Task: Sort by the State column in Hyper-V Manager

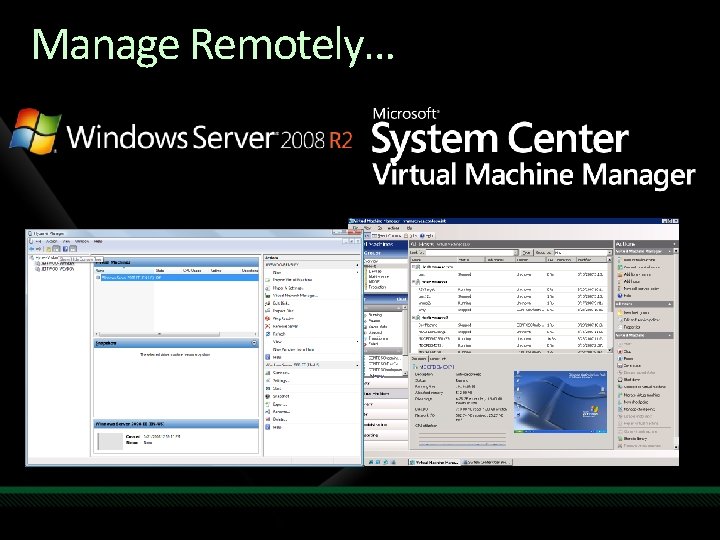Action: 160,271
